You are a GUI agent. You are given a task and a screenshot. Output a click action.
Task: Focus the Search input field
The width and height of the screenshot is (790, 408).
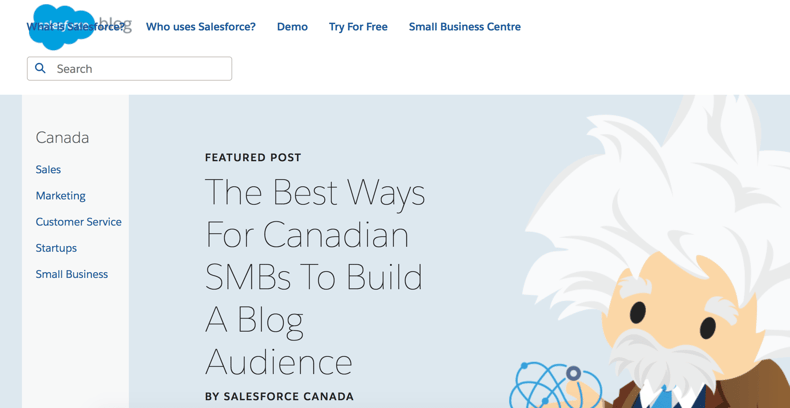[x=140, y=69]
